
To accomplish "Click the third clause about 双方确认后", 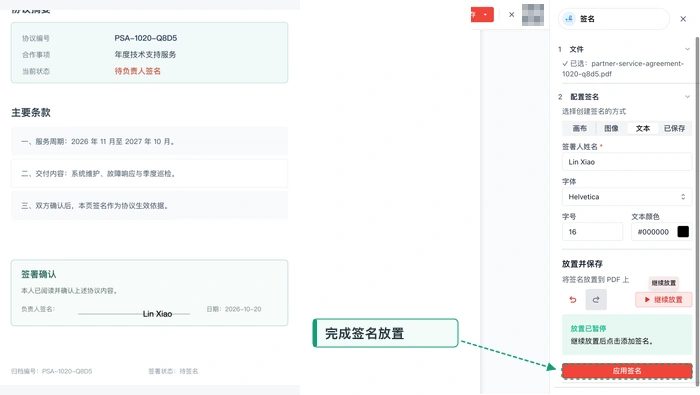I will (x=149, y=206).
